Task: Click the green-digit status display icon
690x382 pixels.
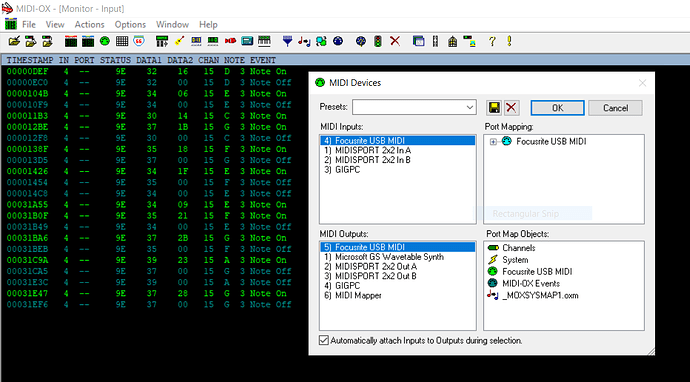Action: (x=213, y=41)
